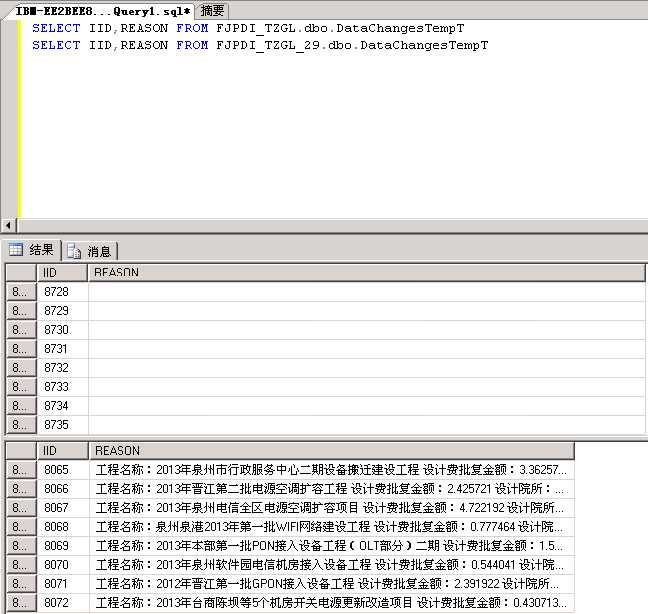Select the row header for IID 8728
The image size is (648, 614).
(21, 292)
